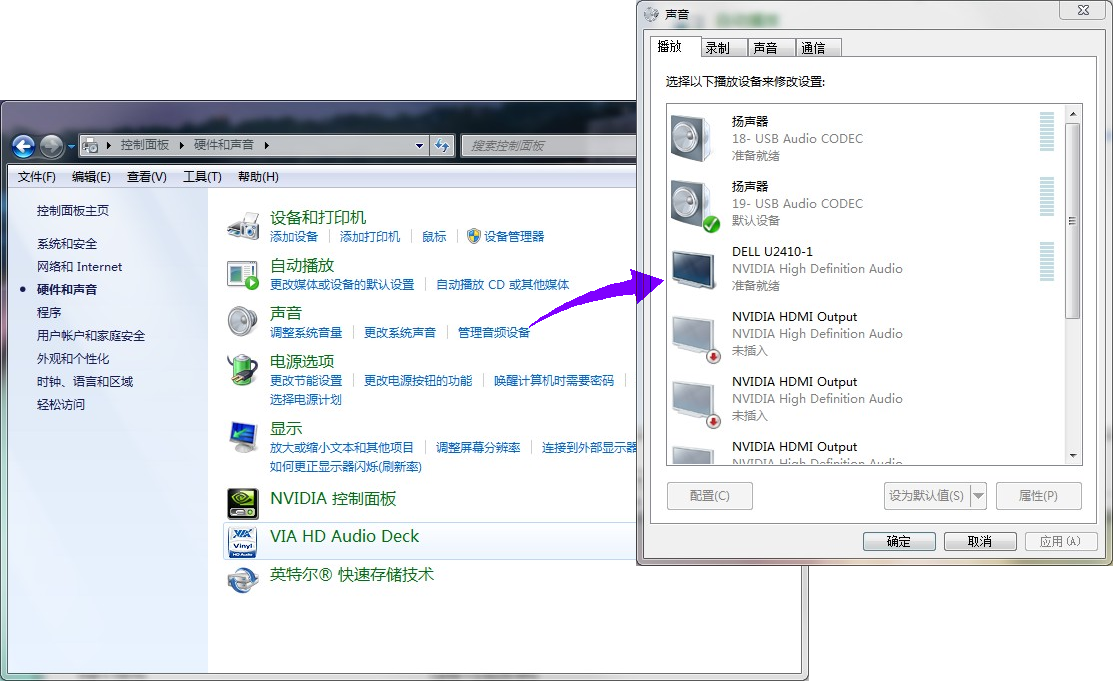Open the 添加打印机 link
The image size is (1113, 681).
tap(370, 236)
